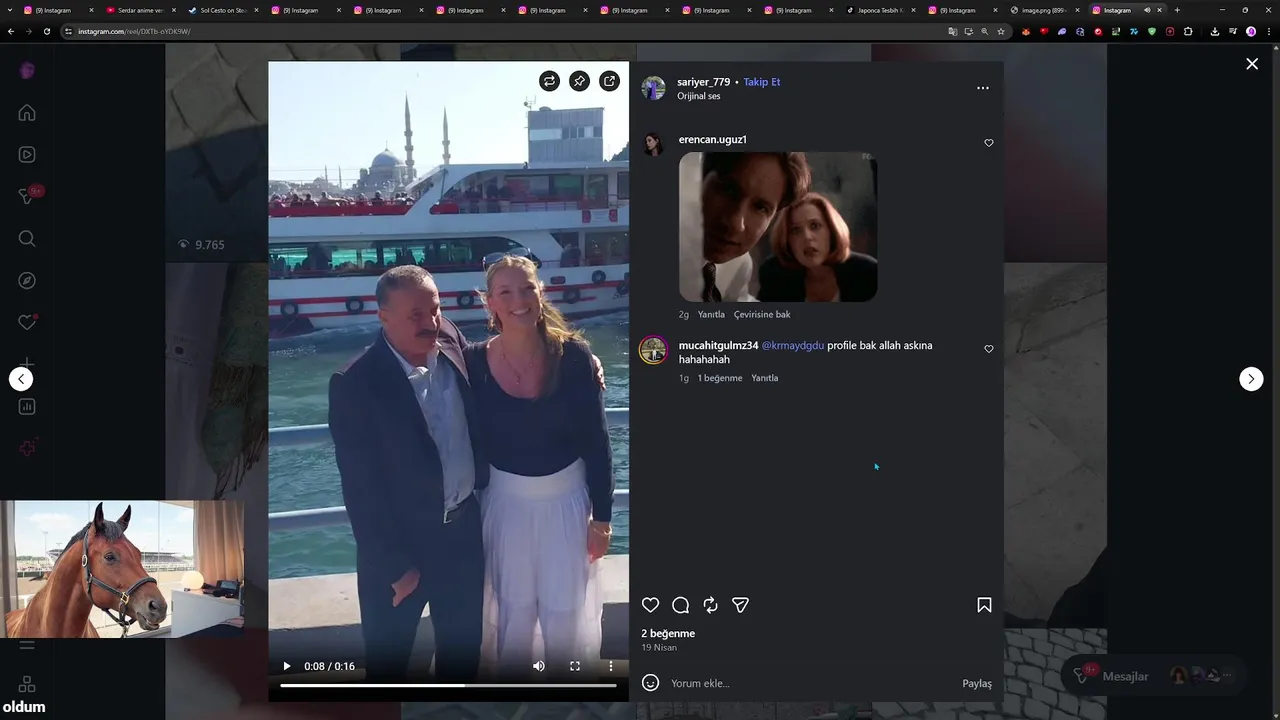Play the video
This screenshot has height=720, width=1280.
click(287, 666)
